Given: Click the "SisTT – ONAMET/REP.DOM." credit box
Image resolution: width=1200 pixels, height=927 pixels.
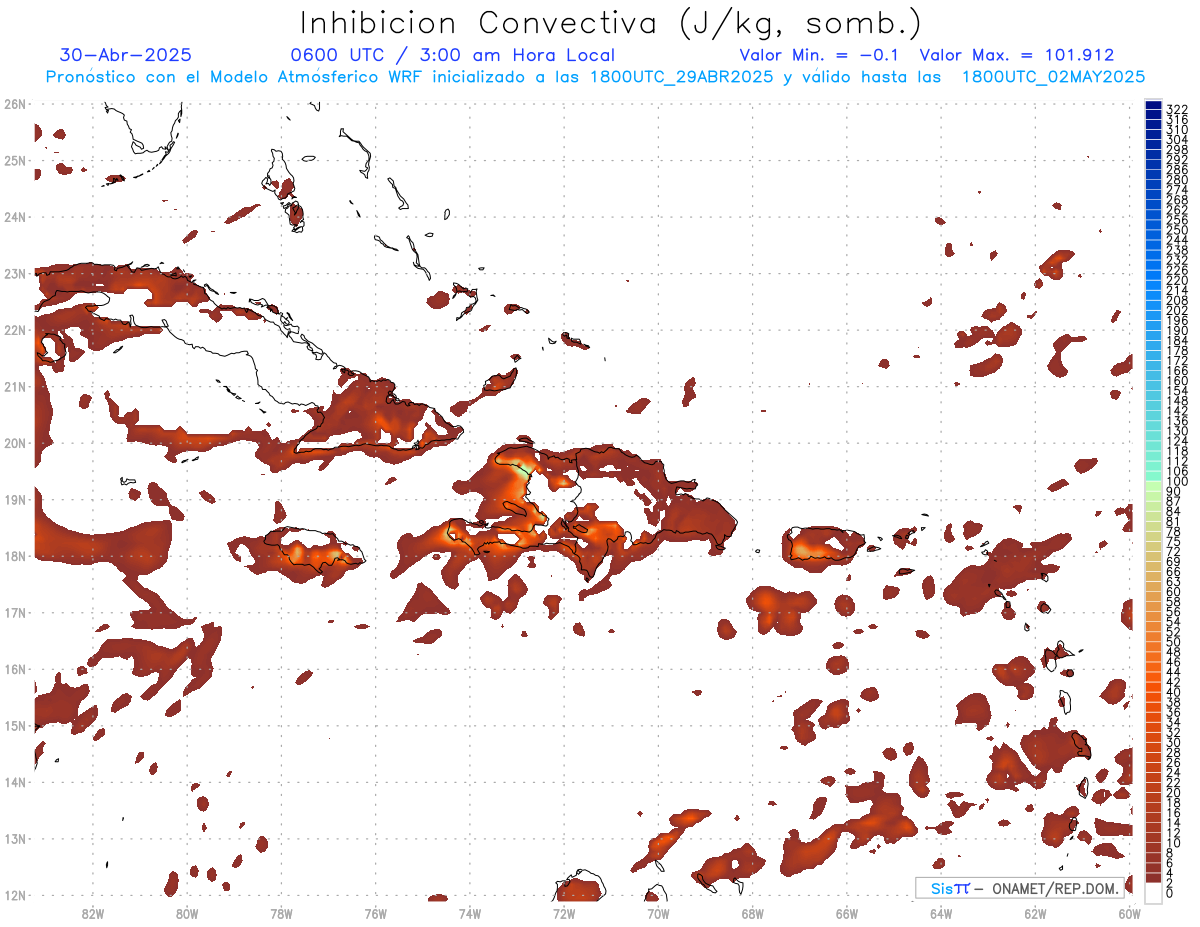Looking at the screenshot, I should pos(1019,887).
